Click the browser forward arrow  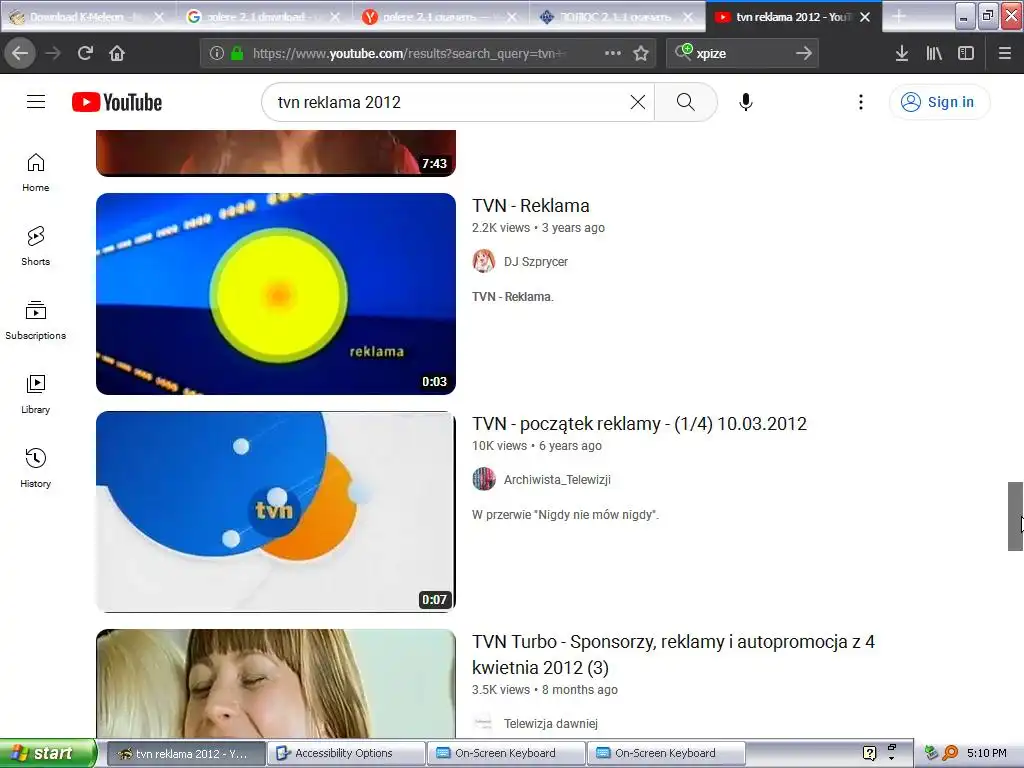[x=53, y=53]
